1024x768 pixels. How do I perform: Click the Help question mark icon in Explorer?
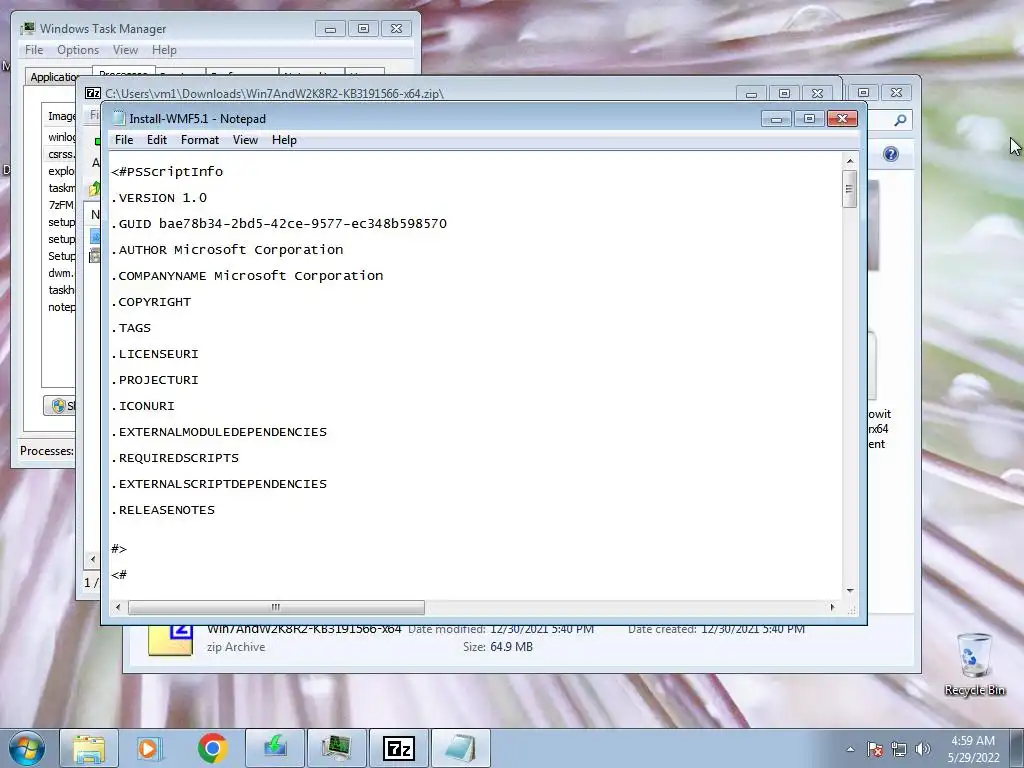point(891,154)
